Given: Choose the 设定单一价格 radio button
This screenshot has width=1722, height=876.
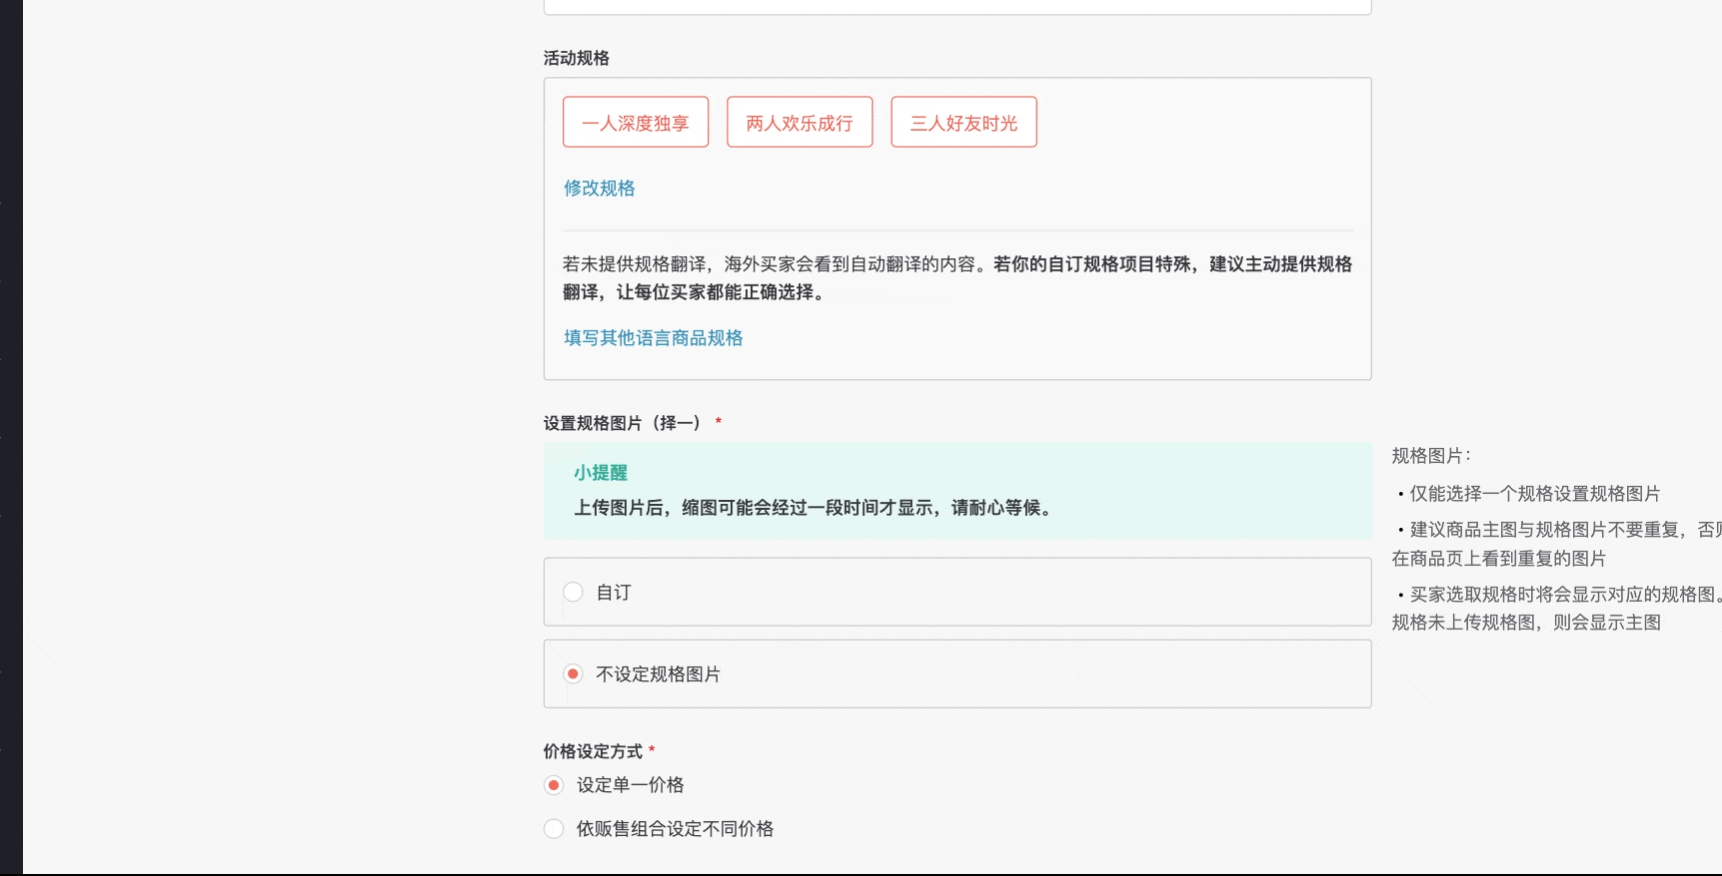Looking at the screenshot, I should coord(554,785).
